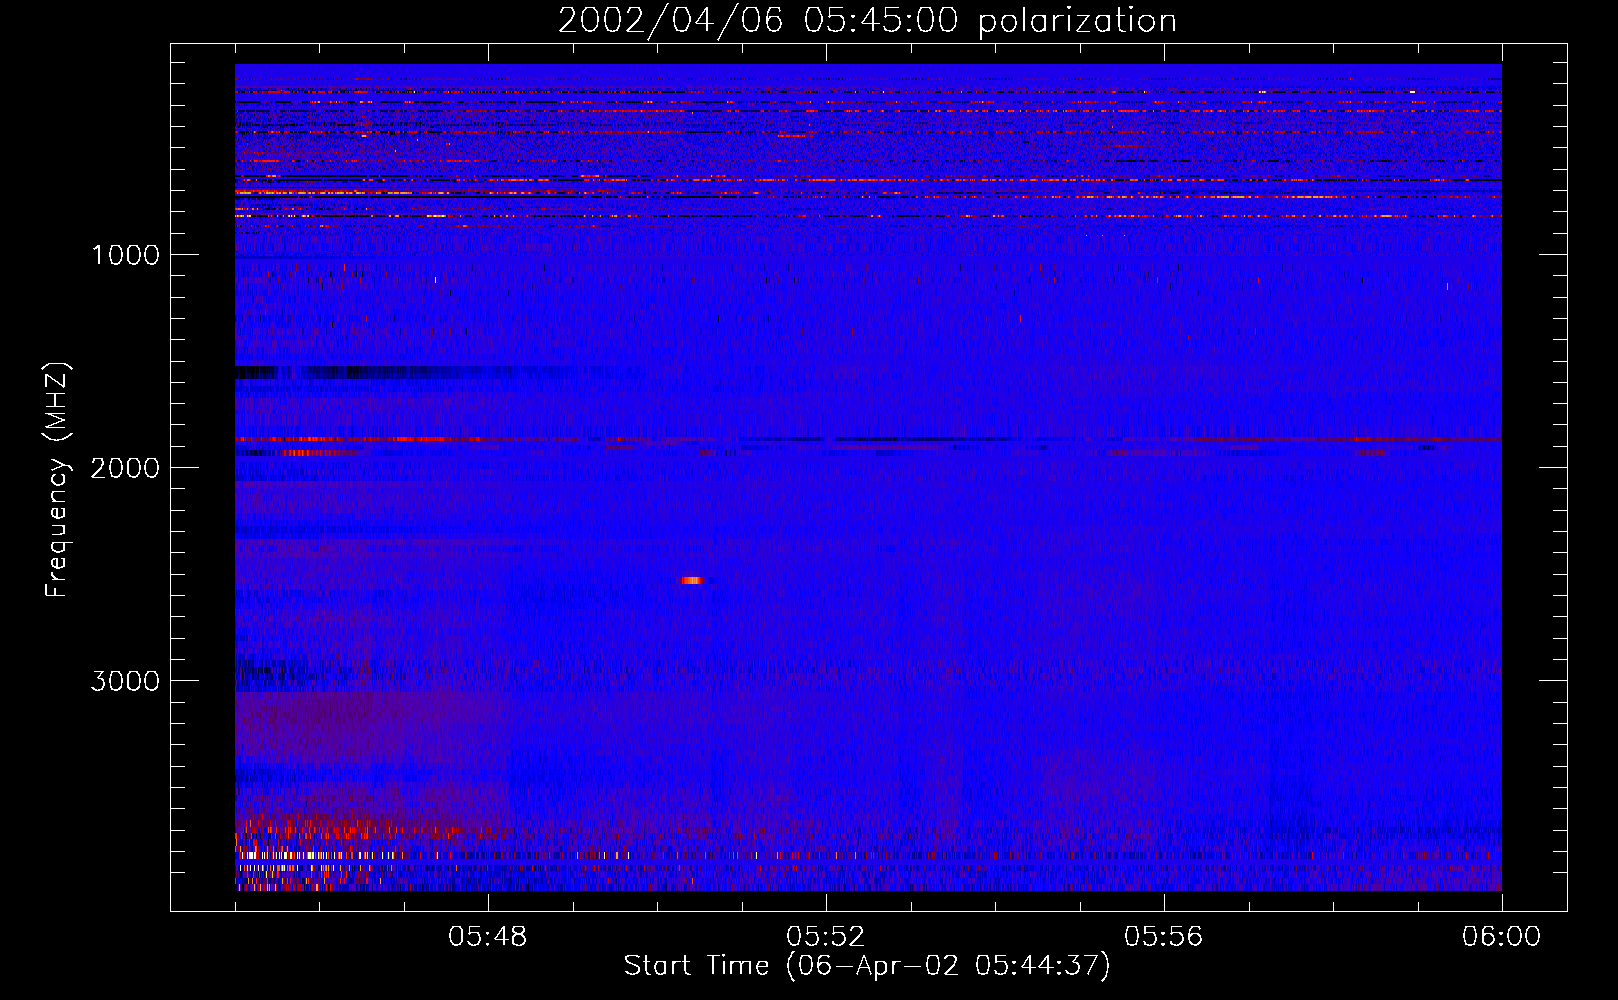Click the 3000 frequency tick label
The width and height of the screenshot is (1618, 1000).
(125, 681)
